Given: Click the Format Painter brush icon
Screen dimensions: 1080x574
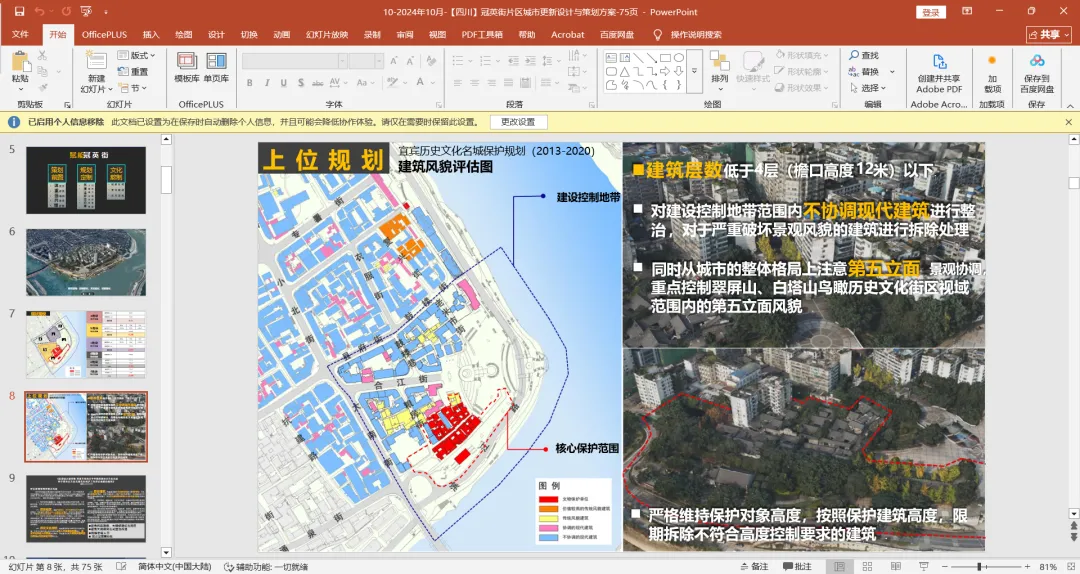Looking at the screenshot, I should [x=43, y=88].
